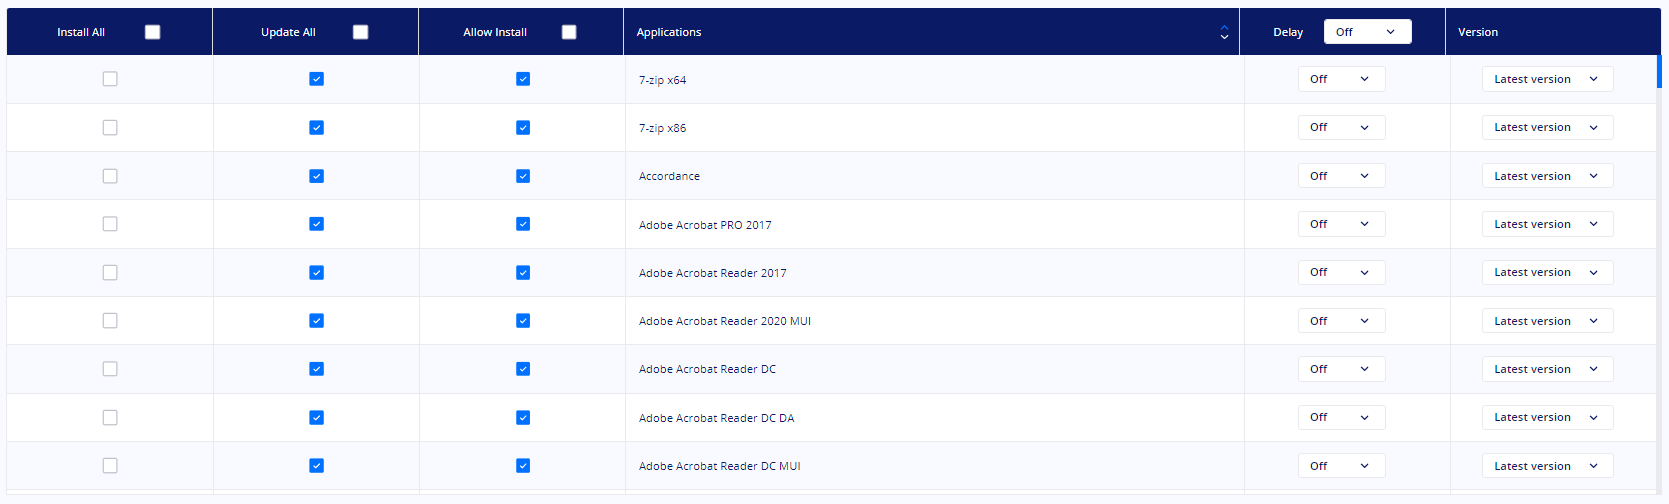
Task: Open Version dropdown for Reader 2020 MUI
Action: (x=1547, y=321)
